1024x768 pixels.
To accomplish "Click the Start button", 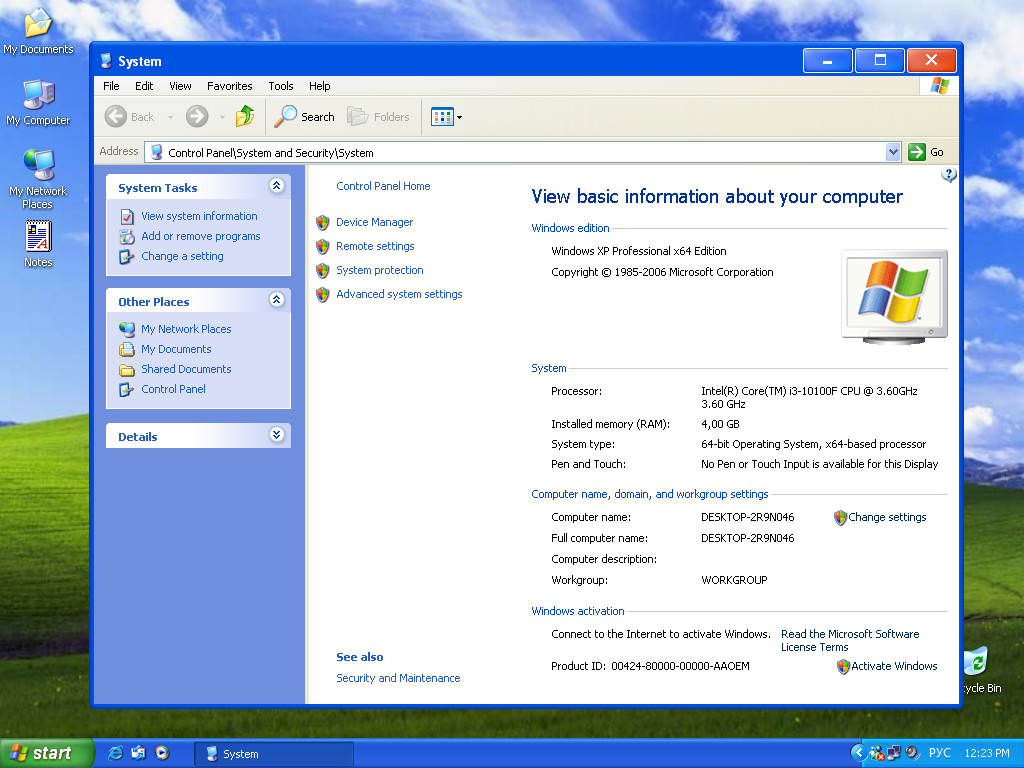I will click(x=46, y=754).
